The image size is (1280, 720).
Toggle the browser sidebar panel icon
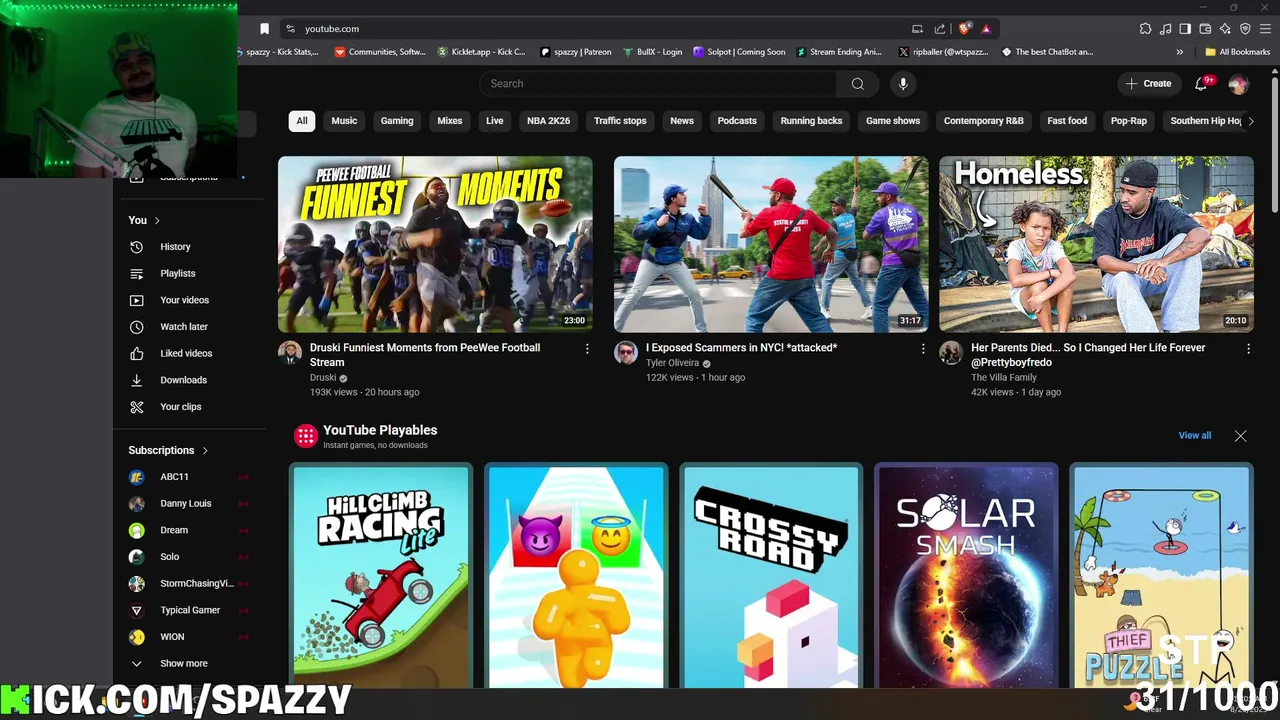coord(1185,29)
